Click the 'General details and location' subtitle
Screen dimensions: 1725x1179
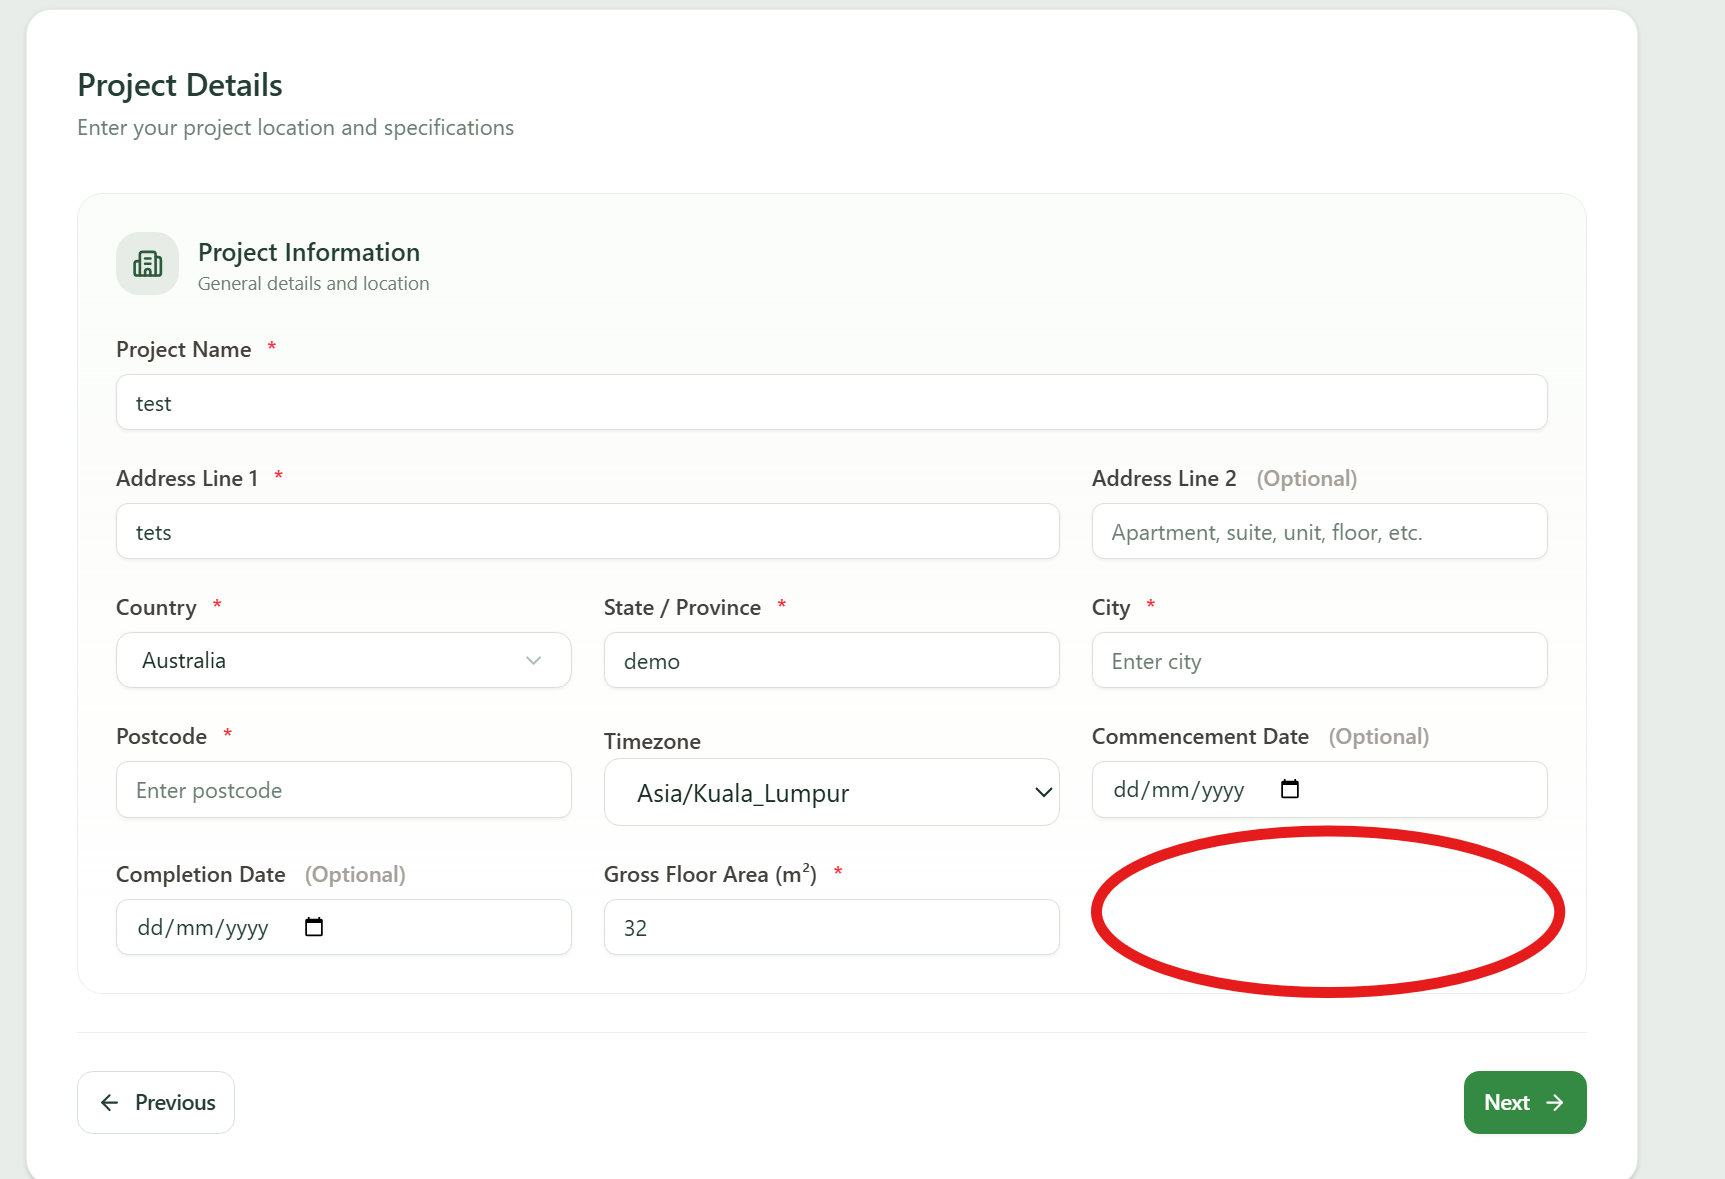click(x=314, y=284)
